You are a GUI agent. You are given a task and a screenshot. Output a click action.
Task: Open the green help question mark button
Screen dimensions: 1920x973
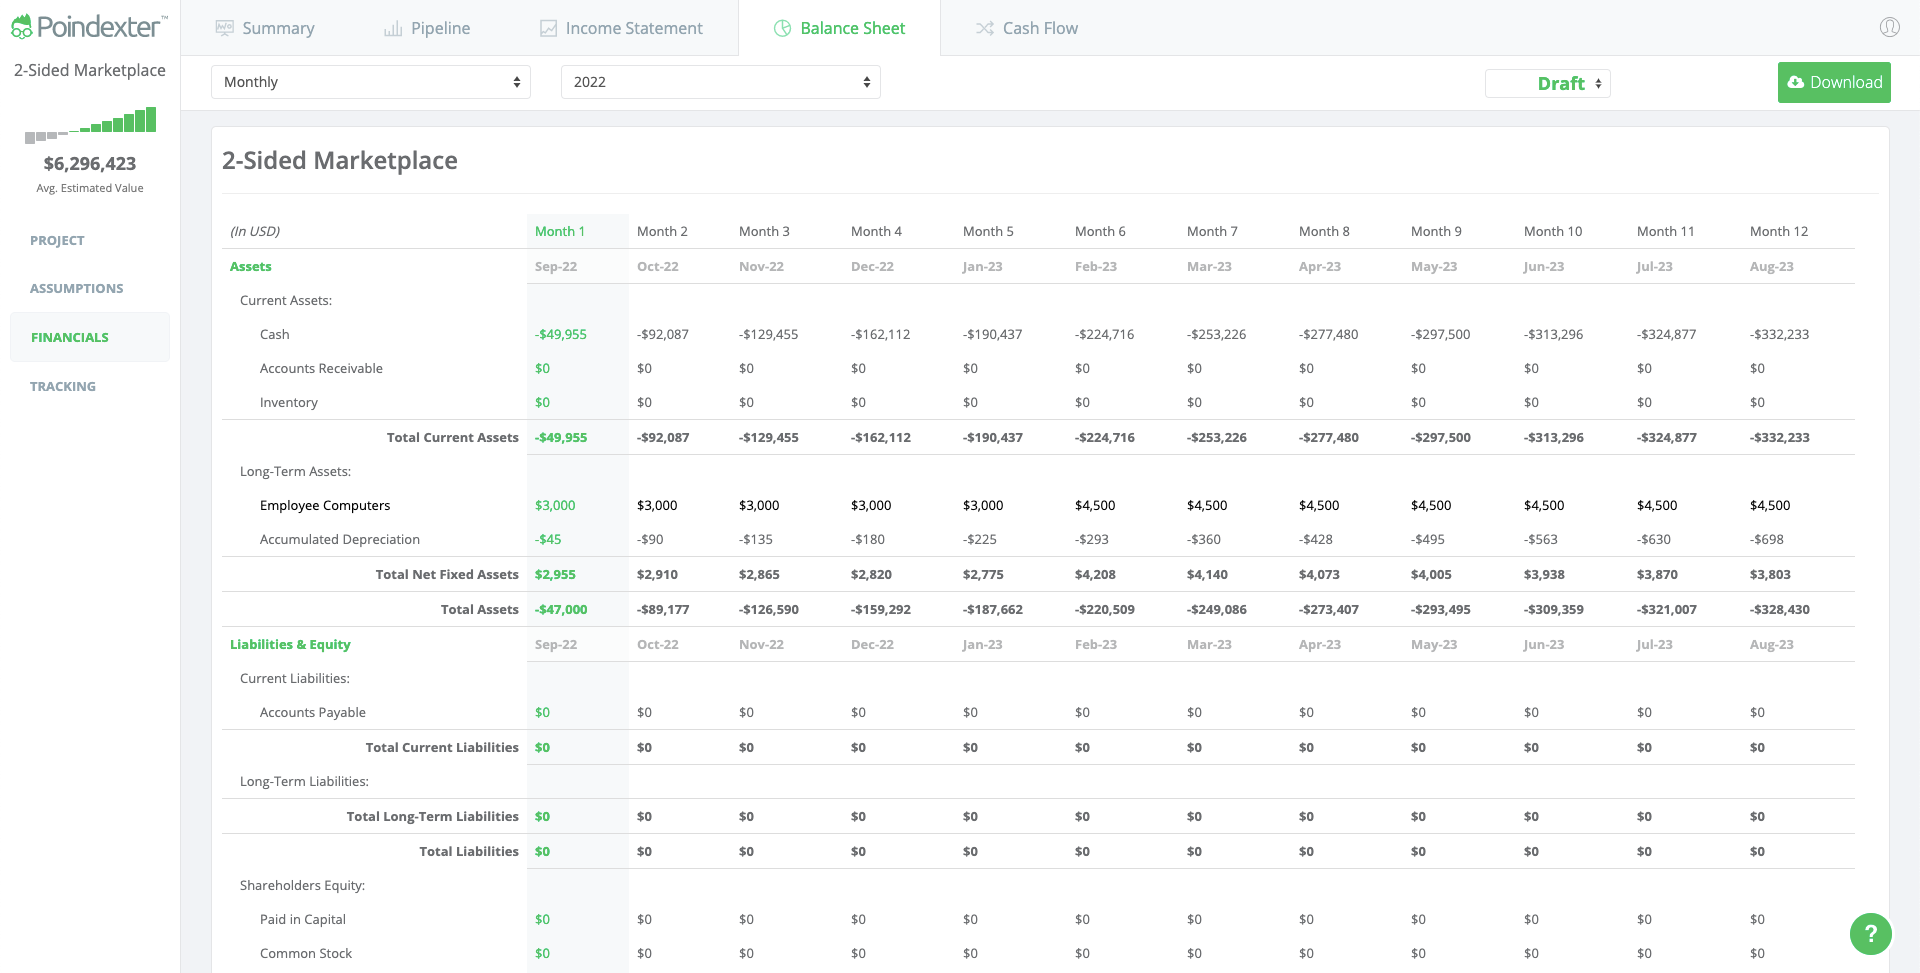pos(1870,934)
